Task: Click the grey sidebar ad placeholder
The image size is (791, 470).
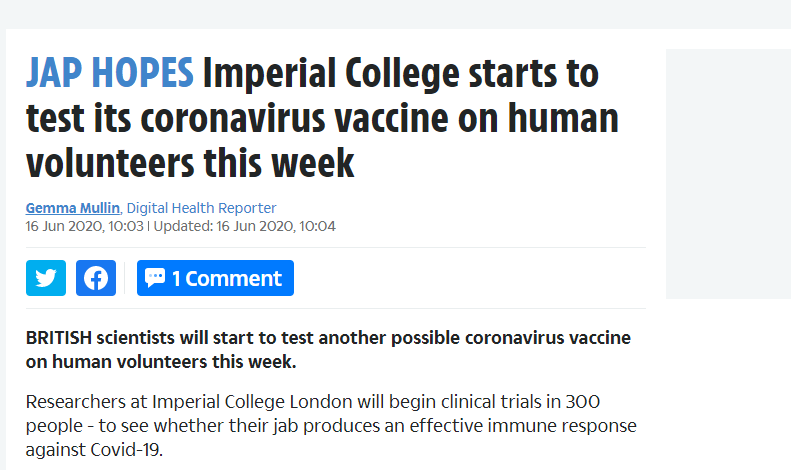Action: click(728, 174)
